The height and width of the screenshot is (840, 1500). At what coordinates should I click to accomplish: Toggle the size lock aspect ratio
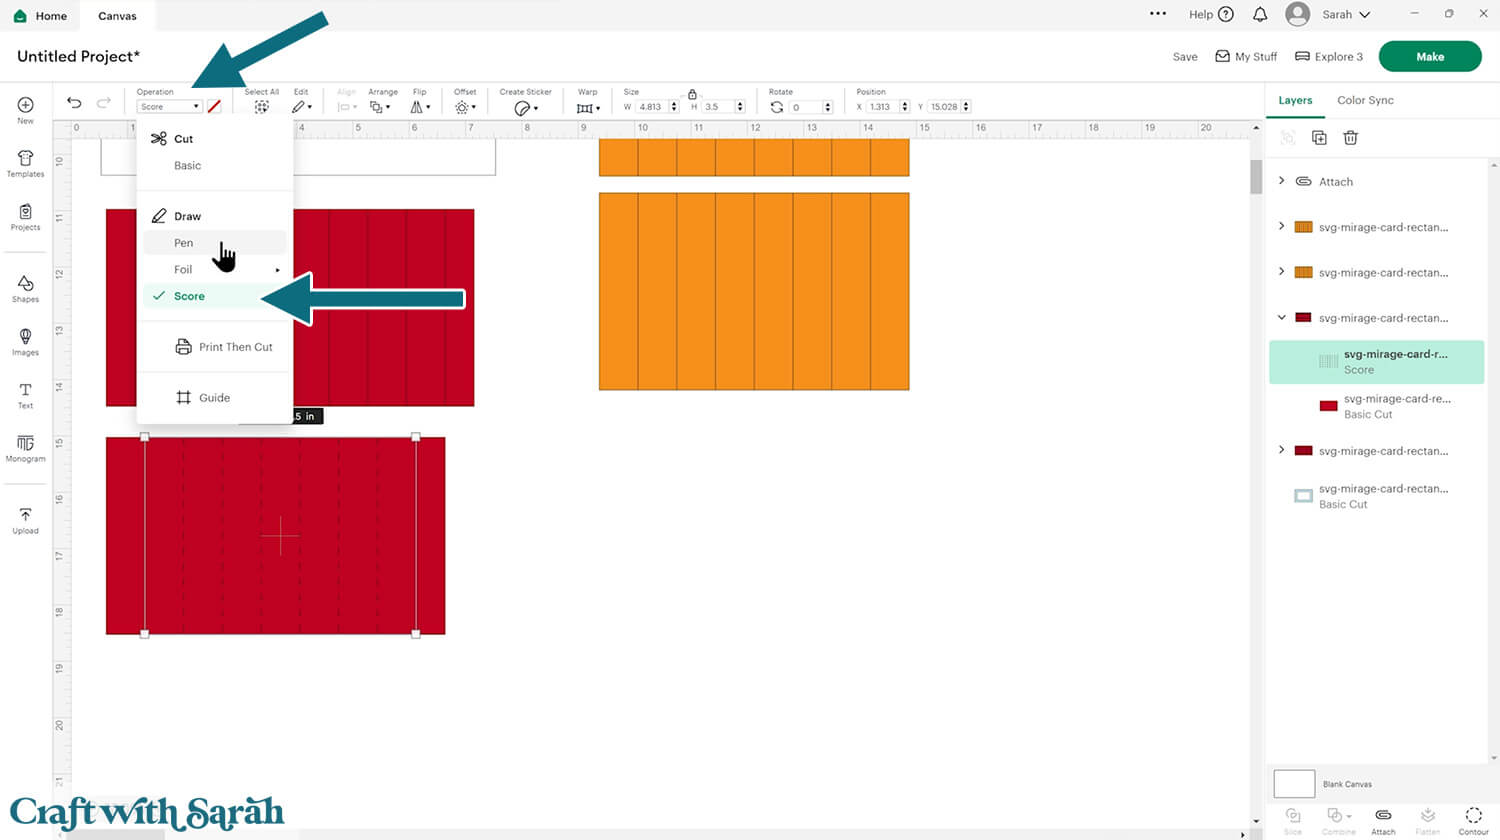click(x=692, y=94)
